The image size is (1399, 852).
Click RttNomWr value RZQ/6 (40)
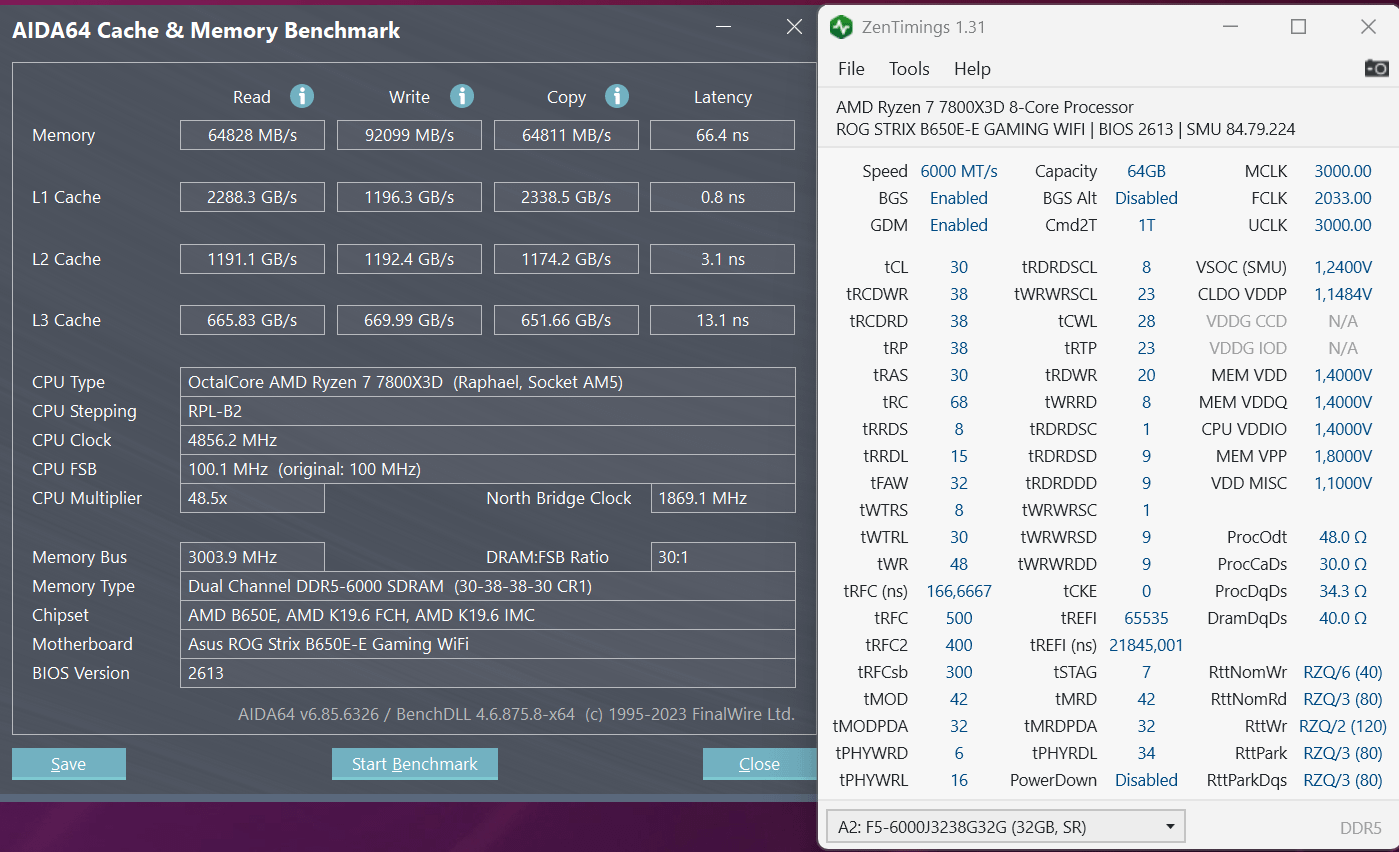click(x=1343, y=672)
